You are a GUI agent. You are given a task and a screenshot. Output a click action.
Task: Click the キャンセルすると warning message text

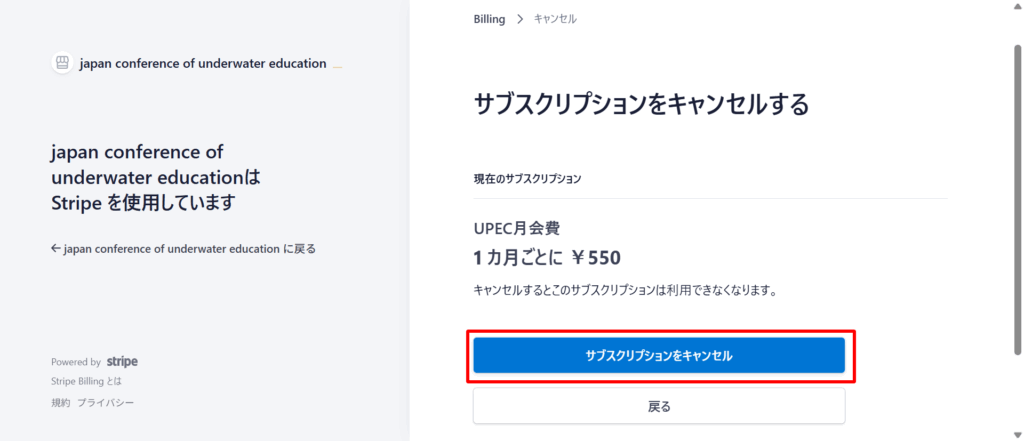pos(625,290)
